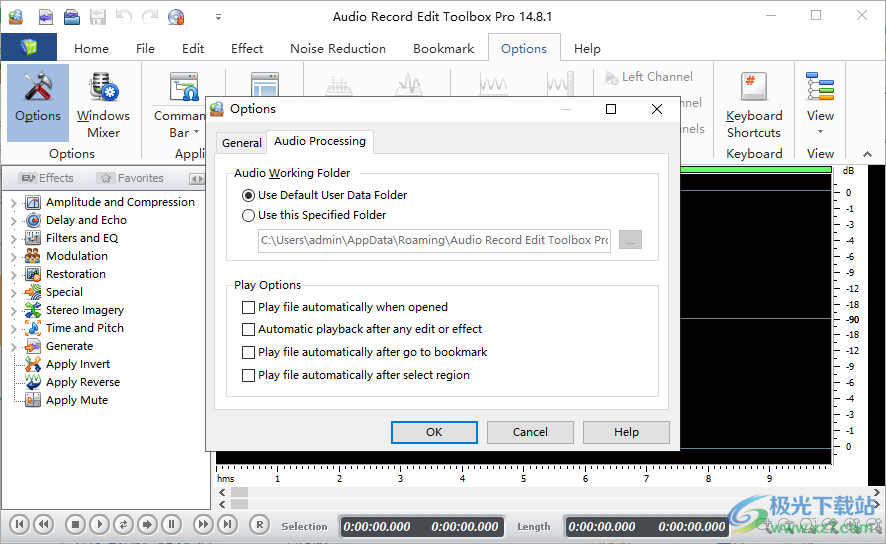Click the Time and Pitch effects icon

pos(33,328)
